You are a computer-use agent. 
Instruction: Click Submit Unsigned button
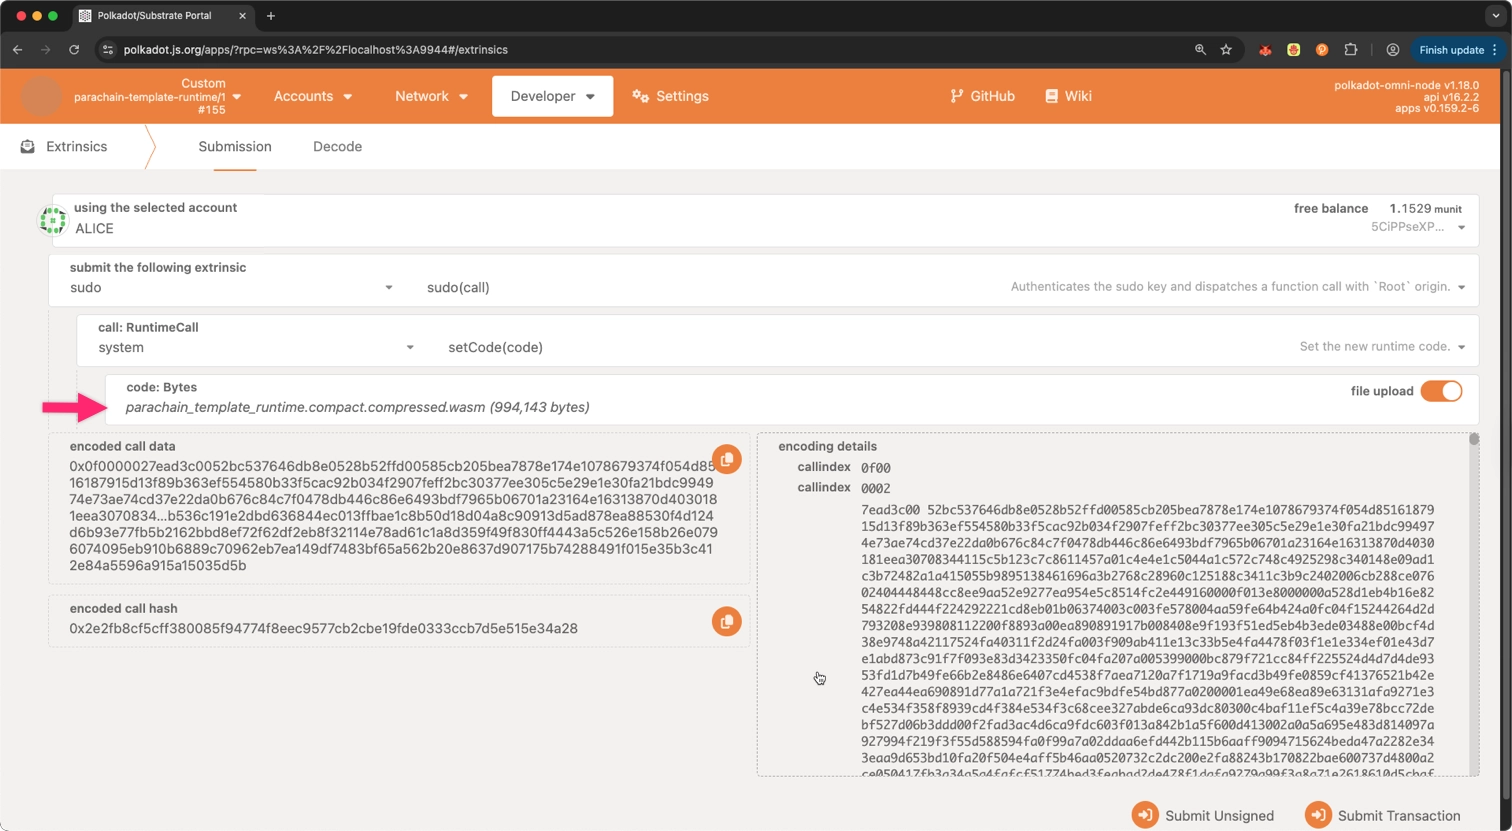(x=1203, y=815)
